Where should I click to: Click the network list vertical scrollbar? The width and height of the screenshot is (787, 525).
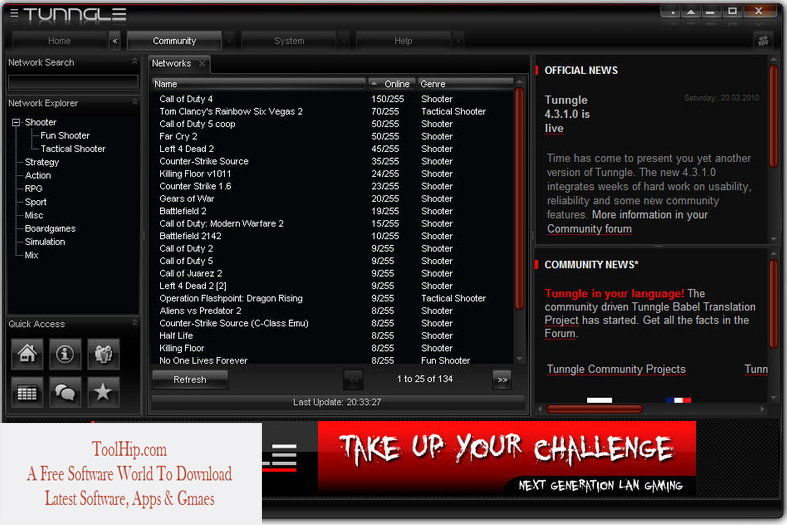coord(519,198)
